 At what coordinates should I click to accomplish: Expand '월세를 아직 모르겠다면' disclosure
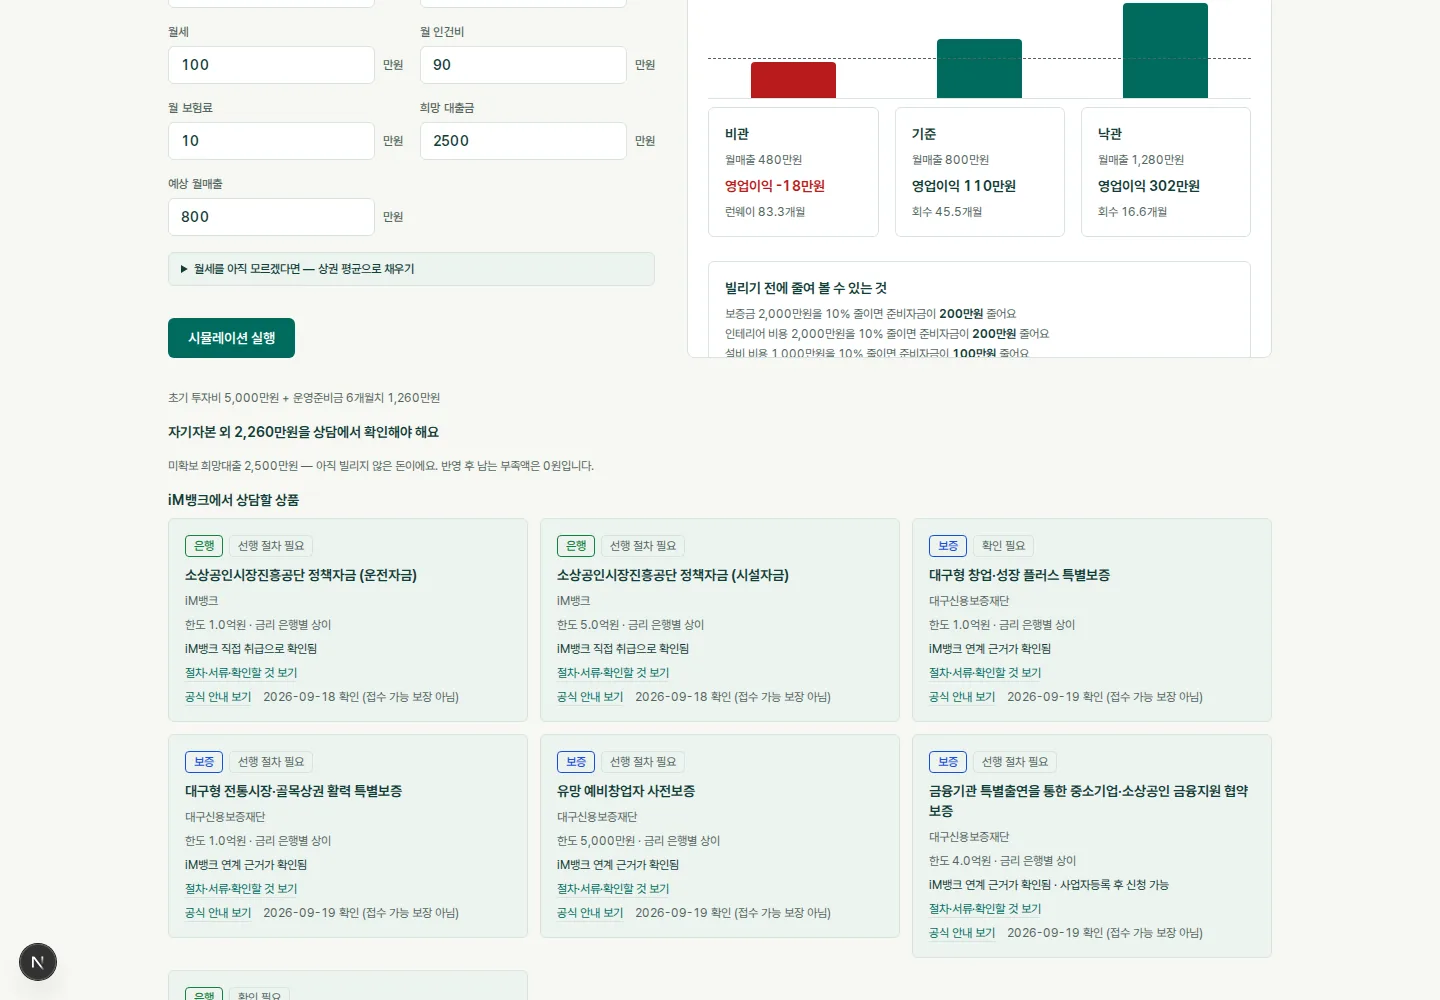click(x=411, y=269)
